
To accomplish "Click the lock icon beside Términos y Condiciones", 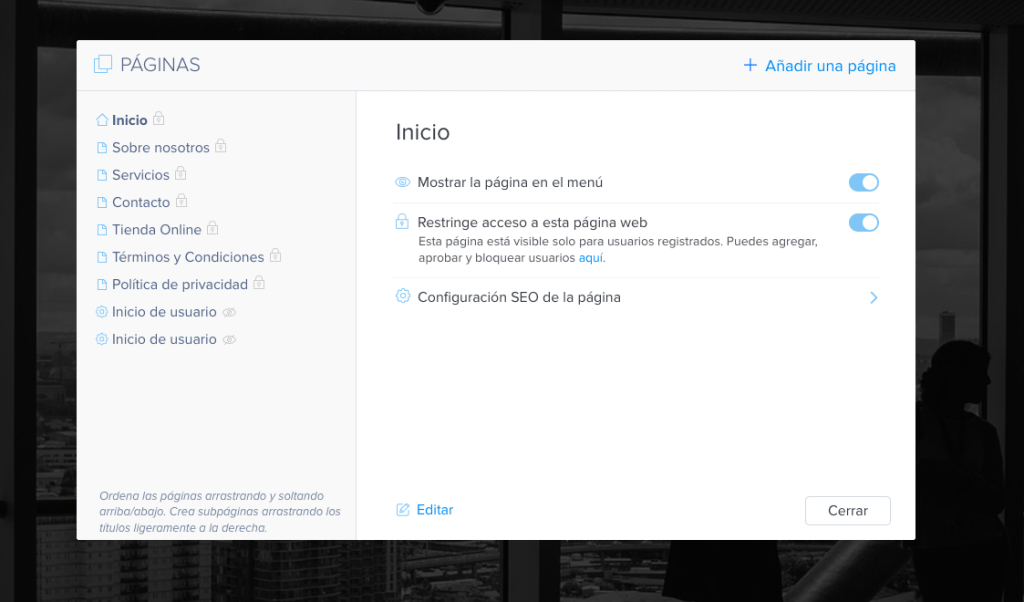I will point(276,256).
